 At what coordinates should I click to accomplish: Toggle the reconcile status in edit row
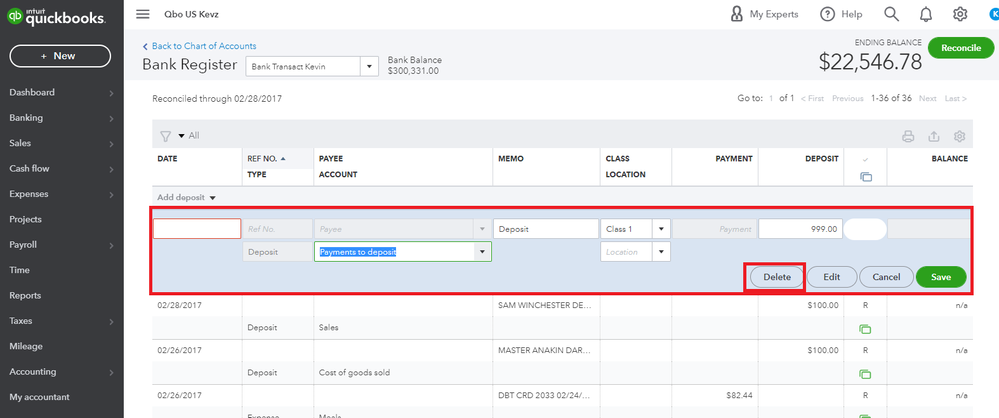pos(865,229)
